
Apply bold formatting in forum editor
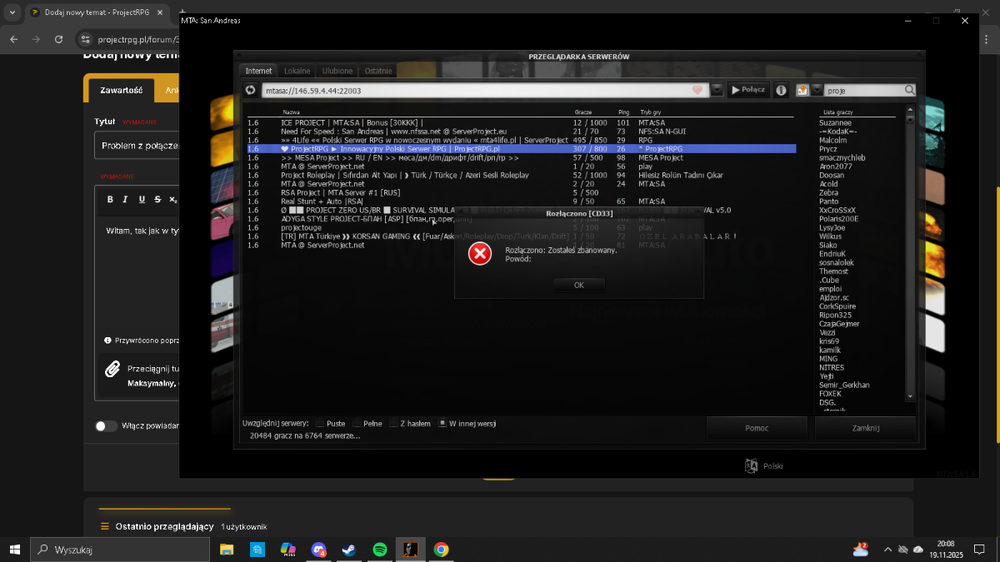(x=110, y=200)
